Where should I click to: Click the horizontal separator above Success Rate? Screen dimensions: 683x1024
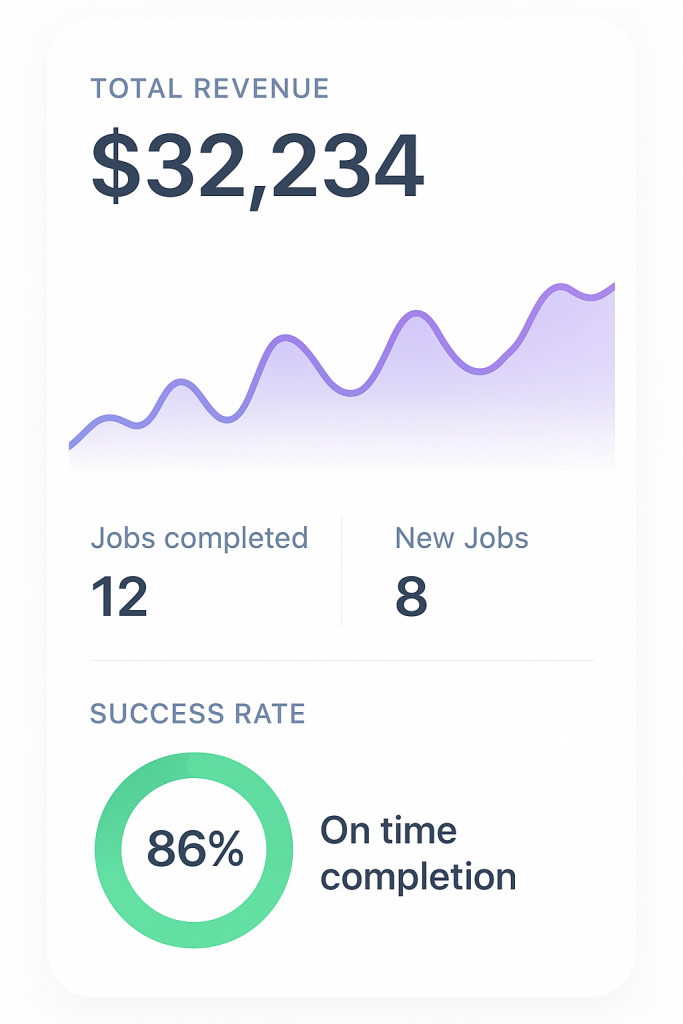coord(342,660)
